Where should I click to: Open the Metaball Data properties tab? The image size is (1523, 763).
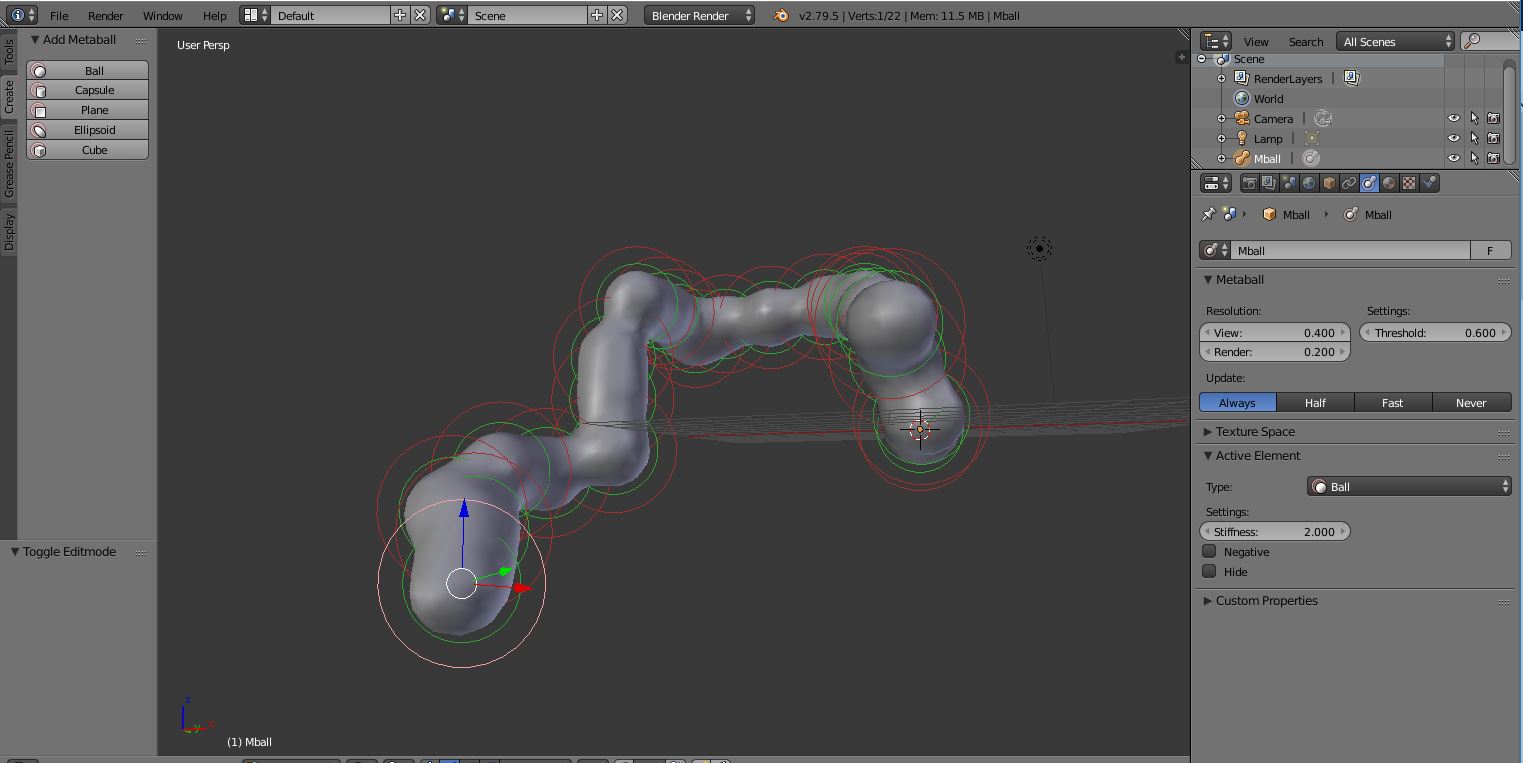(x=1369, y=183)
